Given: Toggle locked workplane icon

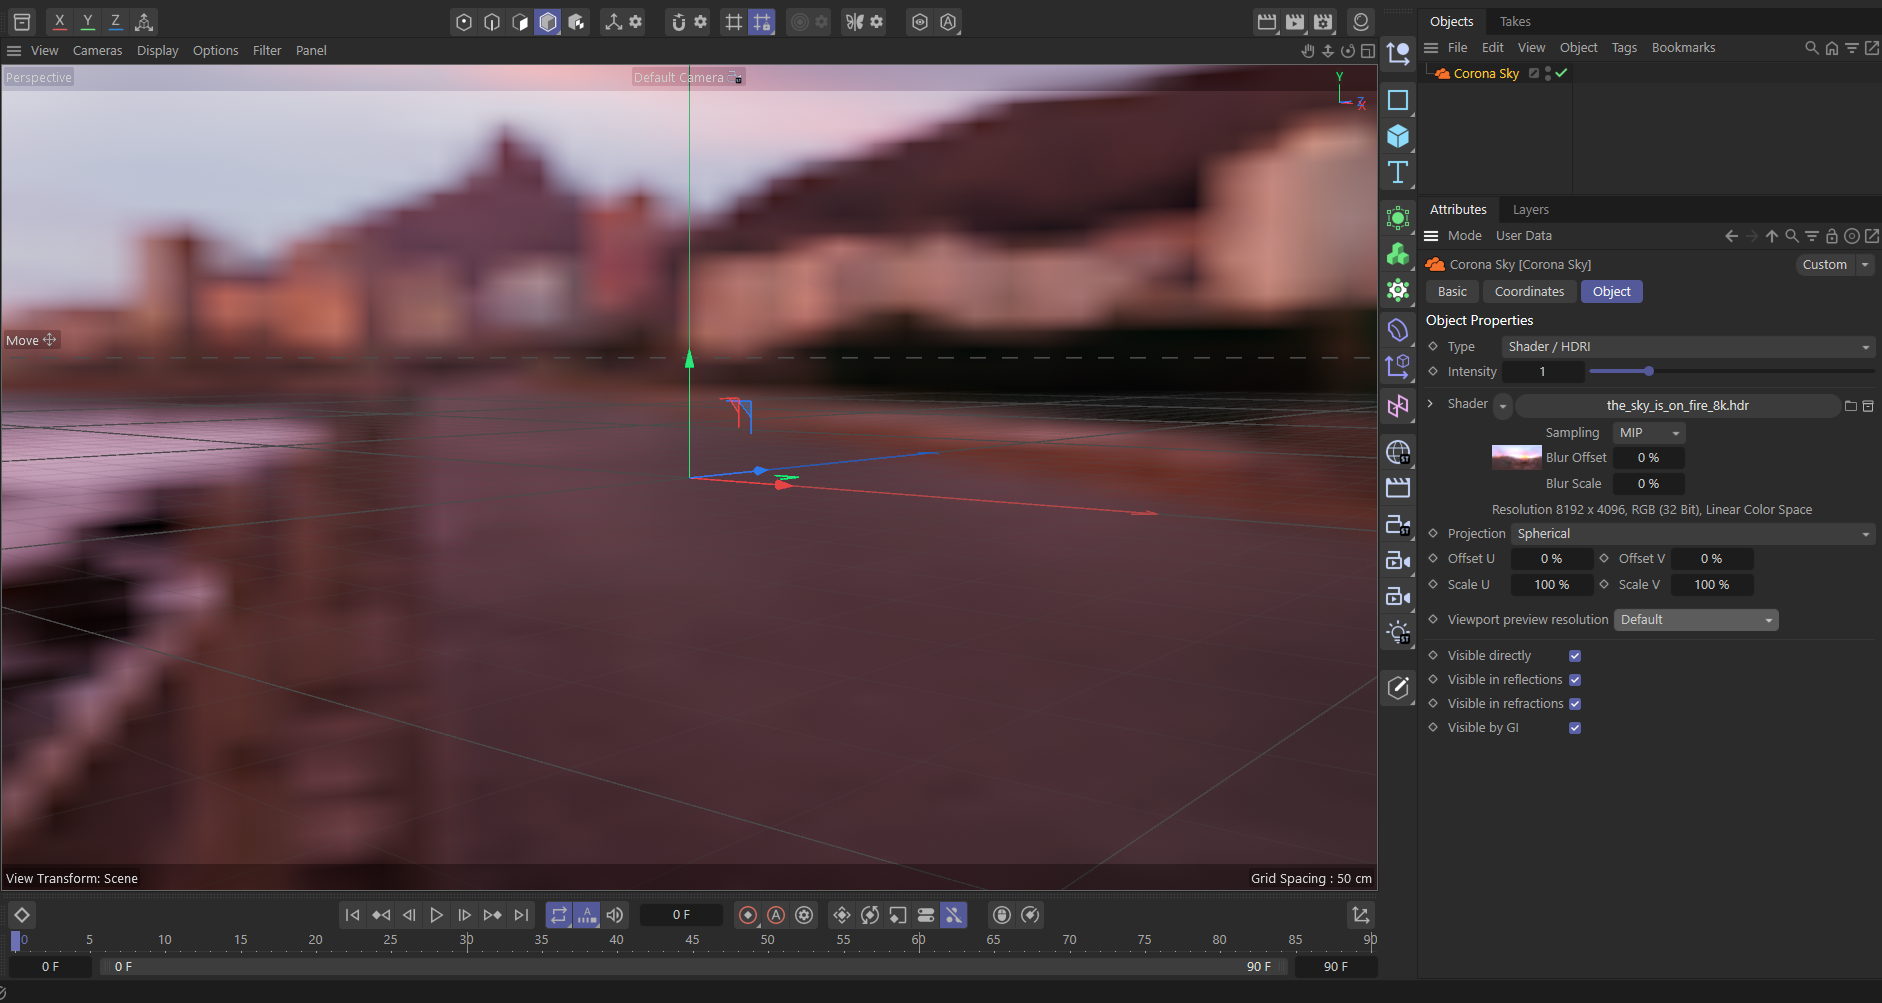Looking at the screenshot, I should 762,21.
